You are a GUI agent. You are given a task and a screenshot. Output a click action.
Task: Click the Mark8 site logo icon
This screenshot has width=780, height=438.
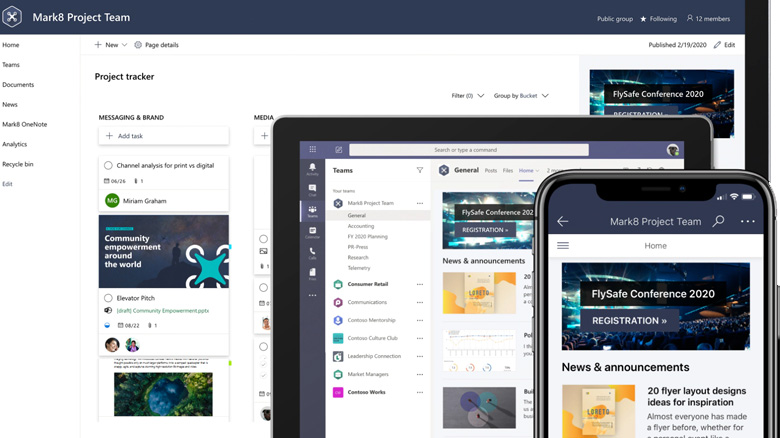[x=12, y=17]
